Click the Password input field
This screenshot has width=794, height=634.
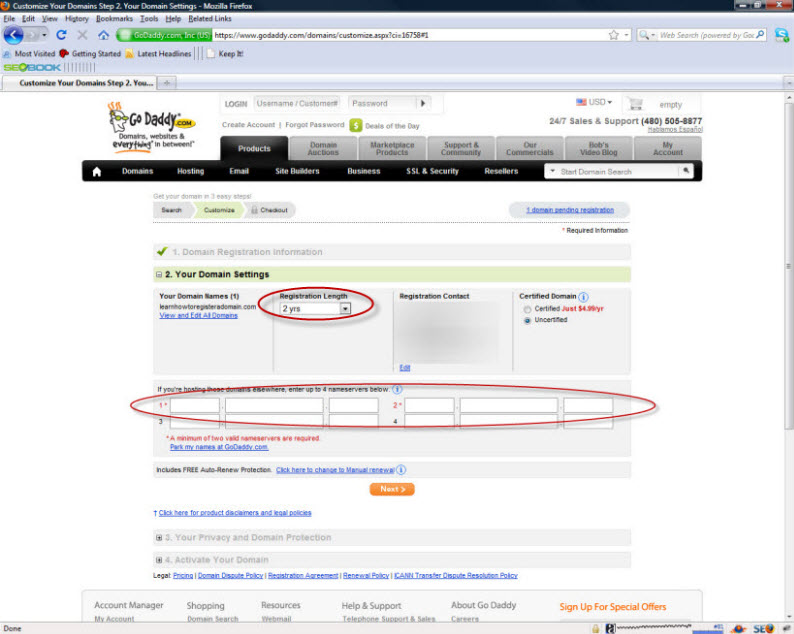tap(382, 103)
